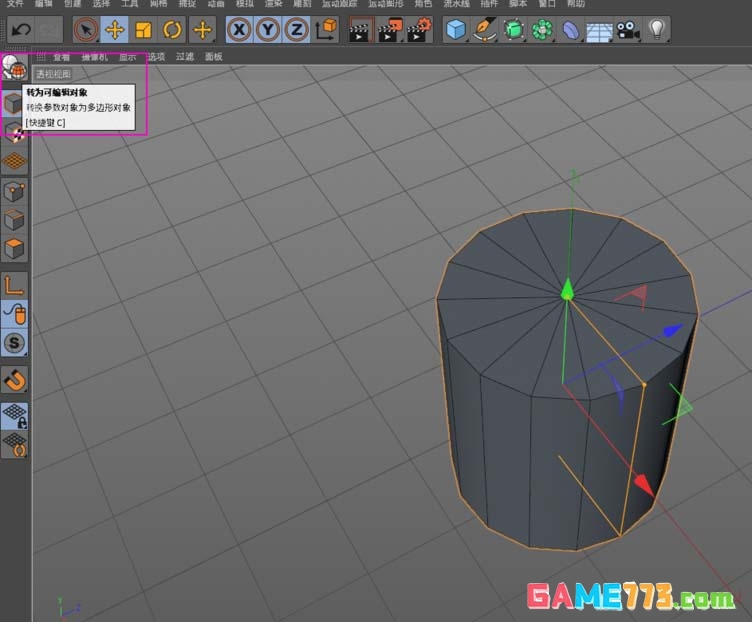Open the viewport 面板 menu

[213, 57]
